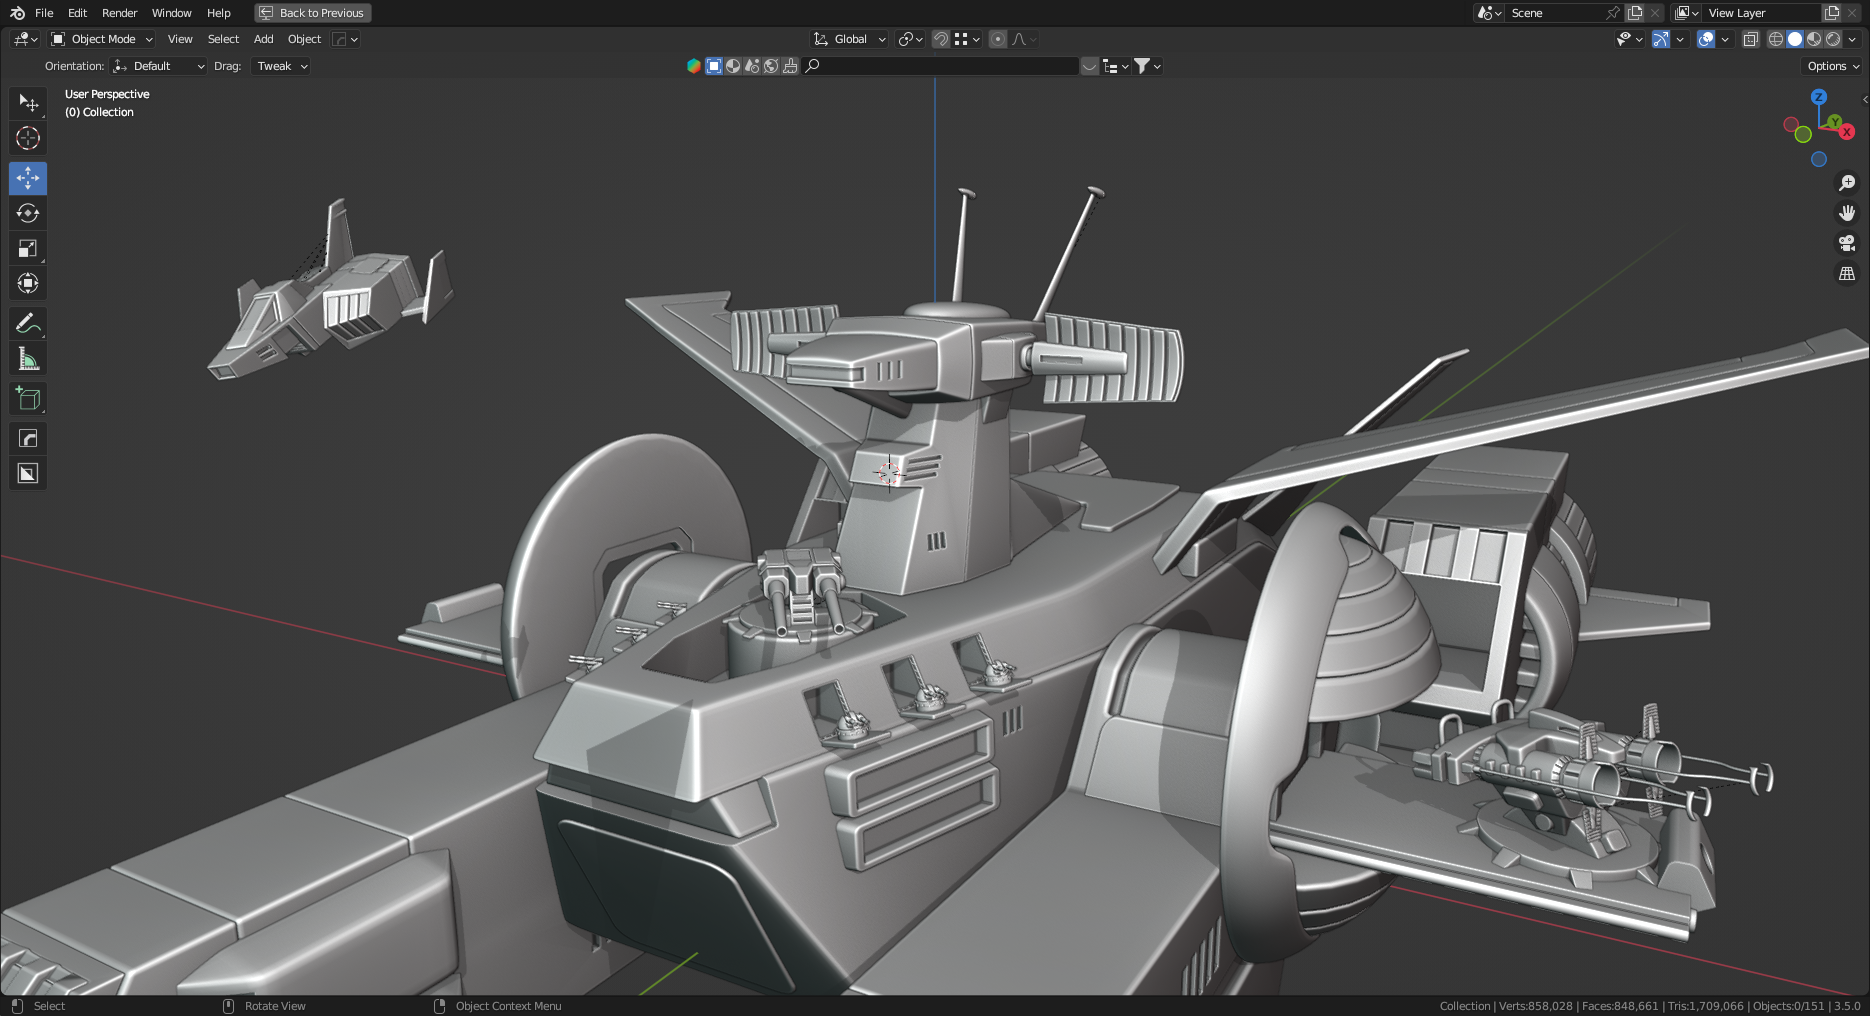The height and width of the screenshot is (1016, 1870).
Task: Toggle the selected object-type filter button
Action: click(x=714, y=66)
